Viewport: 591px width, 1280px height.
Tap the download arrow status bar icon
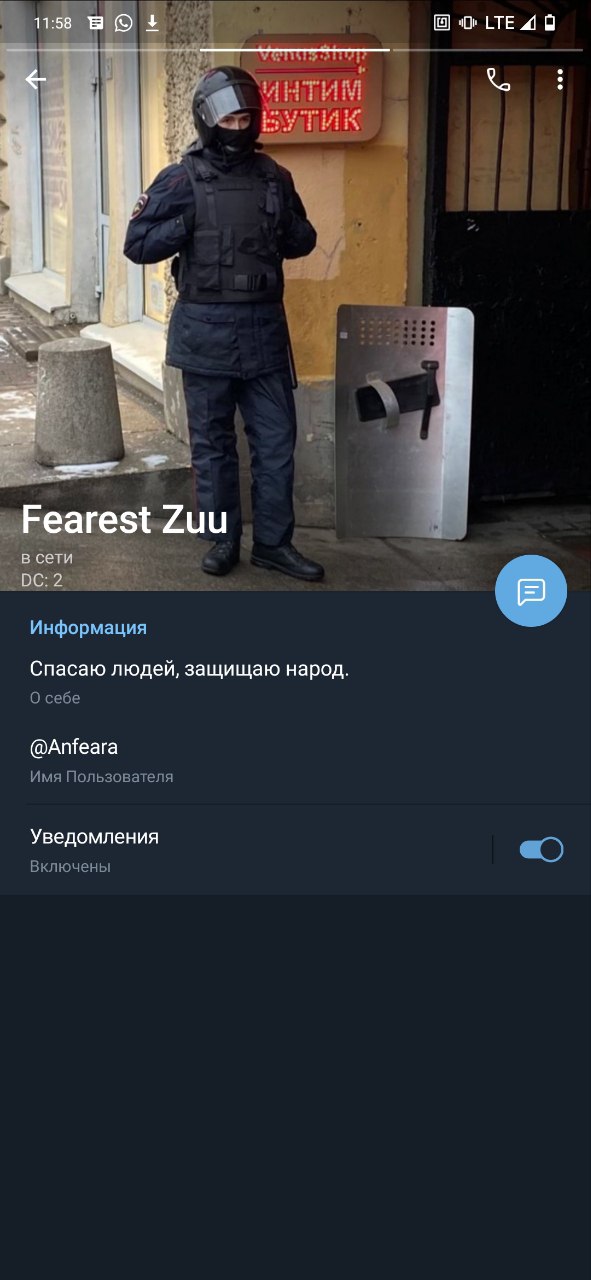pyautogui.click(x=152, y=23)
